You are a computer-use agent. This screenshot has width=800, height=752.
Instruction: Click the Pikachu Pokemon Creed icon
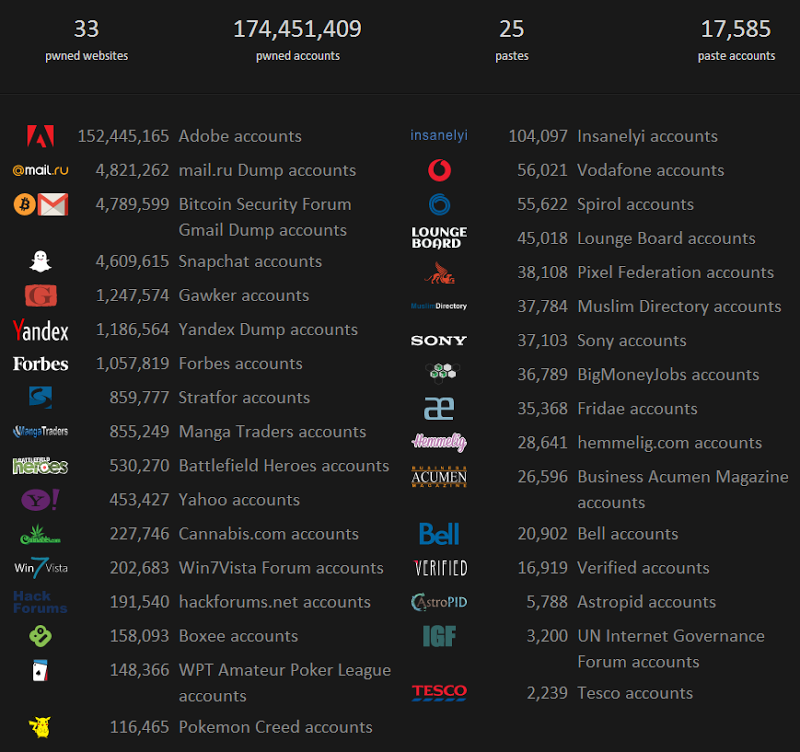pyautogui.click(x=40, y=727)
